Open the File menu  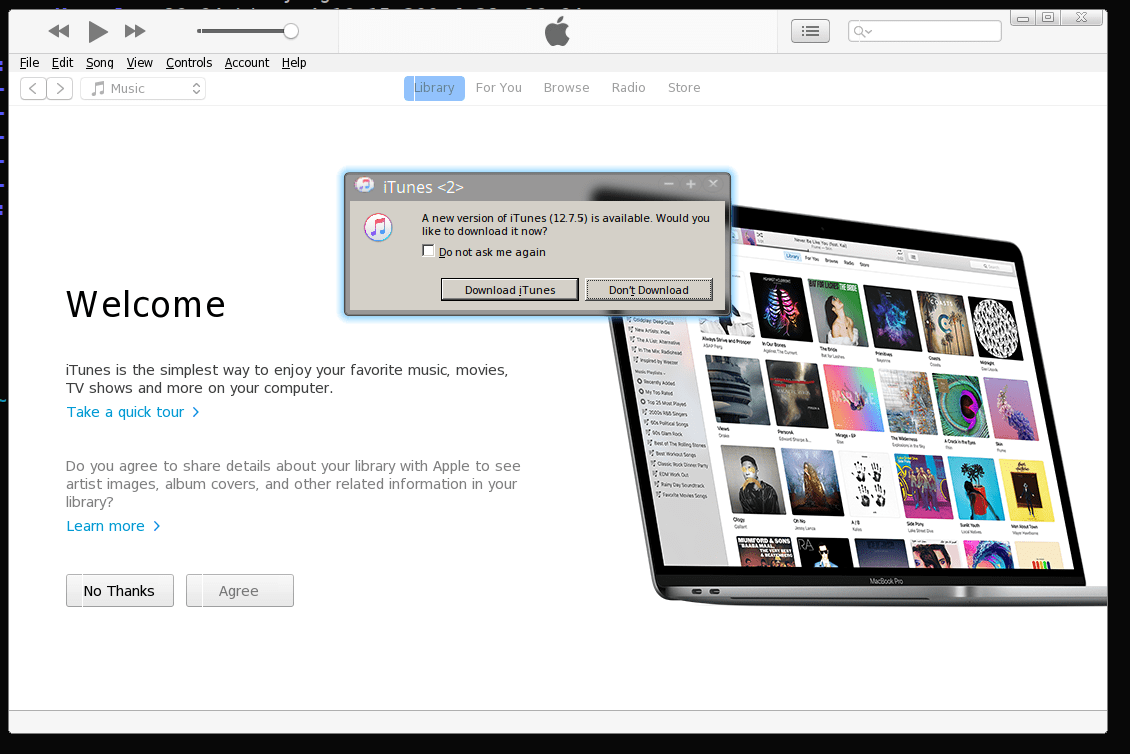29,62
